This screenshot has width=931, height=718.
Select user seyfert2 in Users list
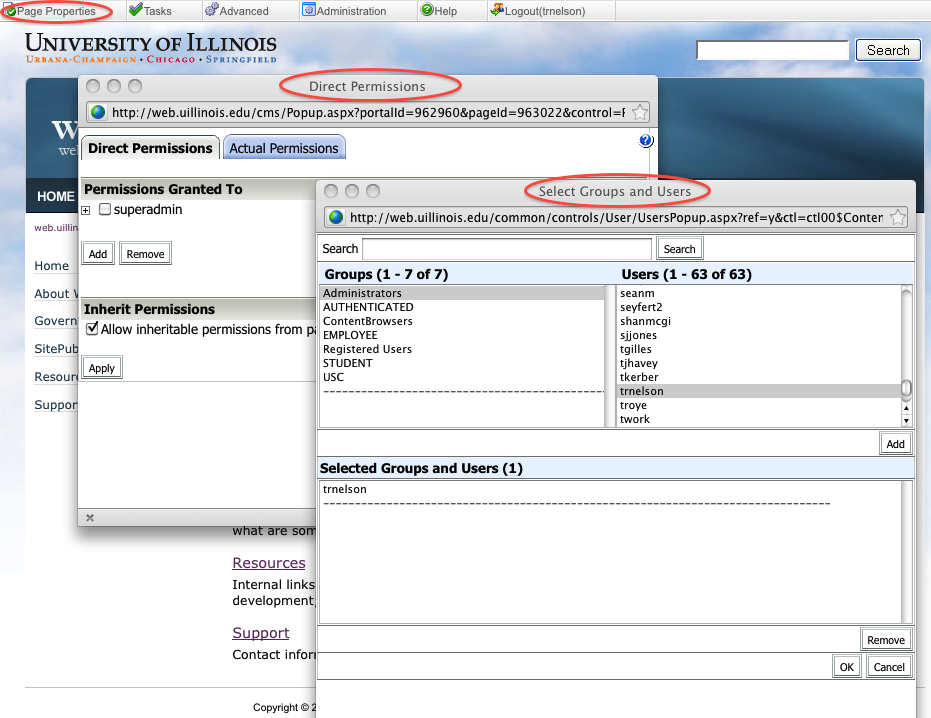[759, 307]
